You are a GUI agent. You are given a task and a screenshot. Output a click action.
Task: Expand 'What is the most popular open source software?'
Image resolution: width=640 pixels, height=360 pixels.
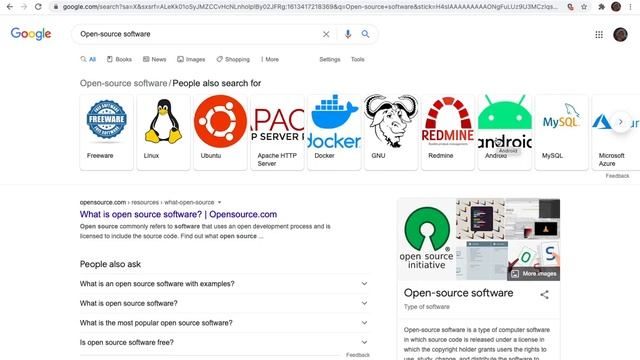pyautogui.click(x=224, y=323)
